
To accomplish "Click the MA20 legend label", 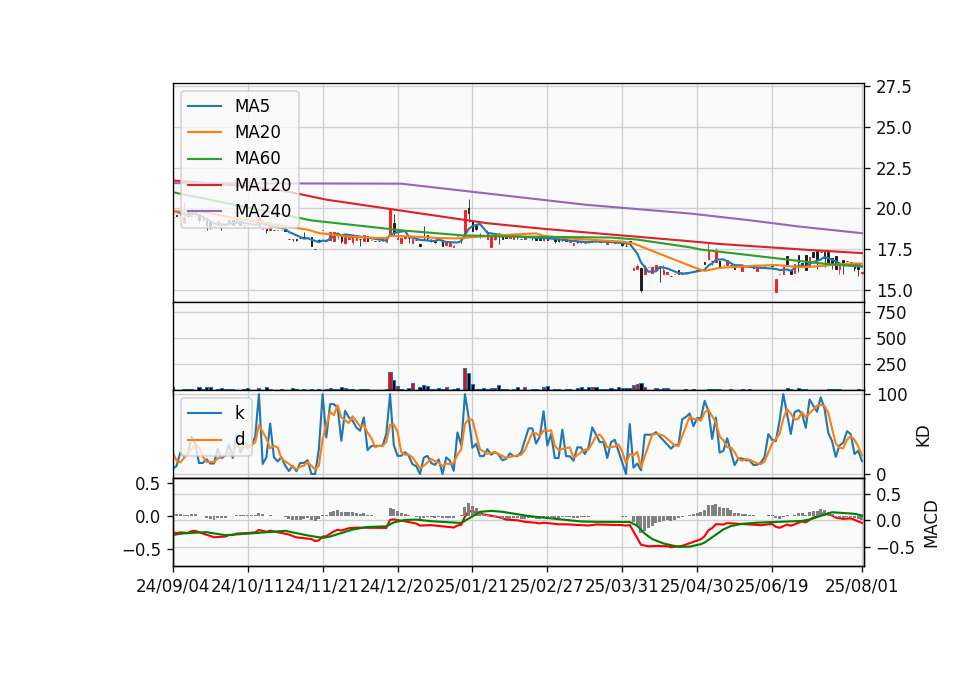I will click(257, 132).
